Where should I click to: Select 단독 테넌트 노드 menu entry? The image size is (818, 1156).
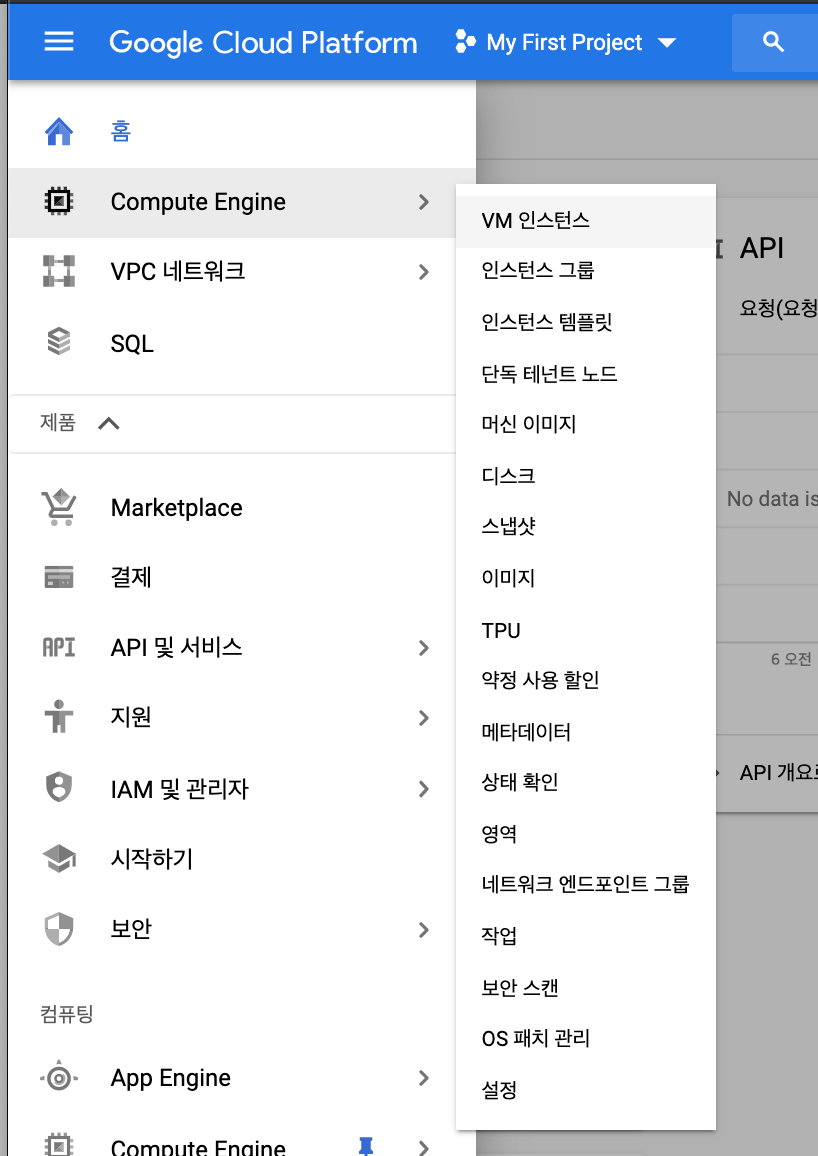point(586,374)
